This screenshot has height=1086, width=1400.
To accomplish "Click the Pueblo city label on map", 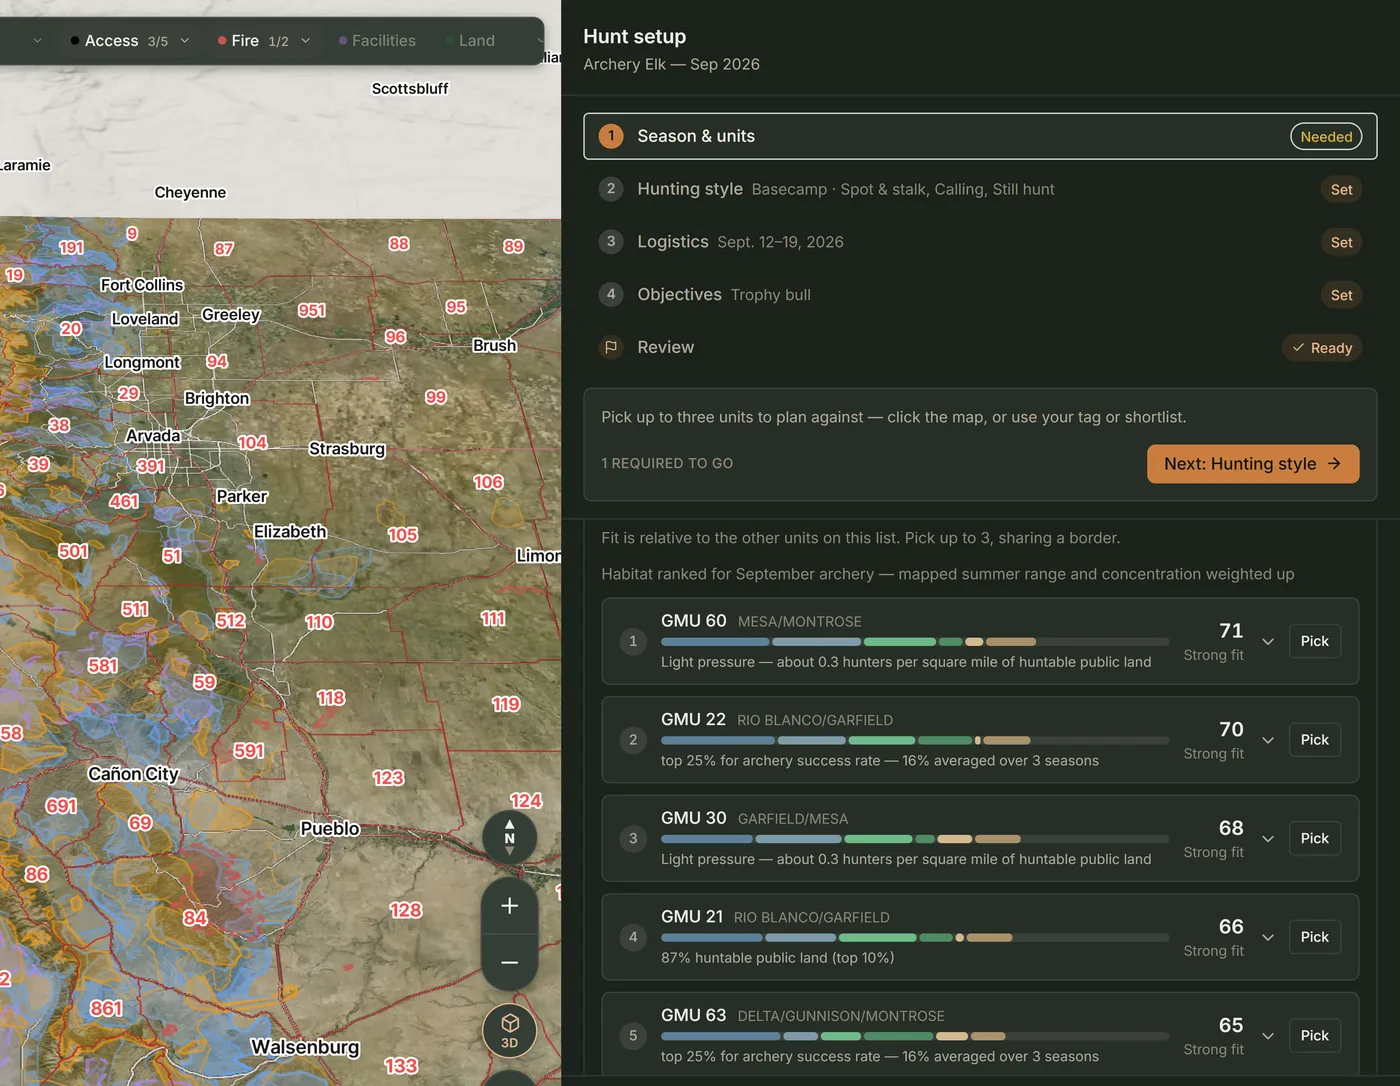I will (330, 829).
